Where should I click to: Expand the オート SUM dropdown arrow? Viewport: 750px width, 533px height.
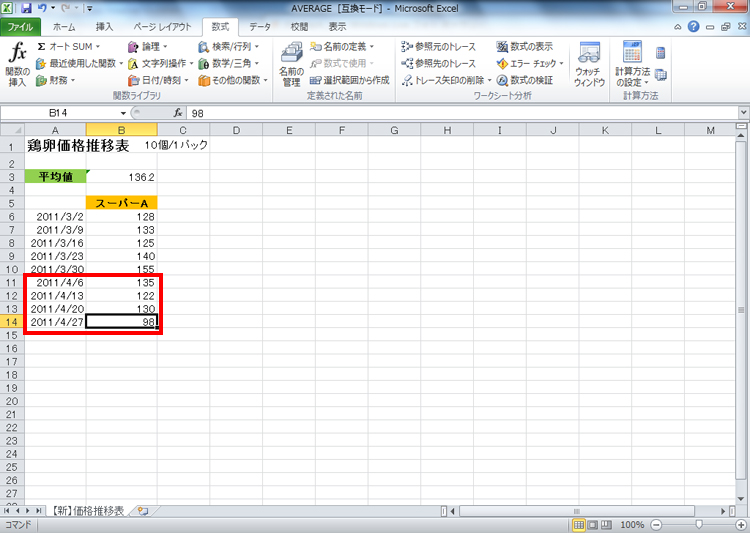tap(98, 46)
